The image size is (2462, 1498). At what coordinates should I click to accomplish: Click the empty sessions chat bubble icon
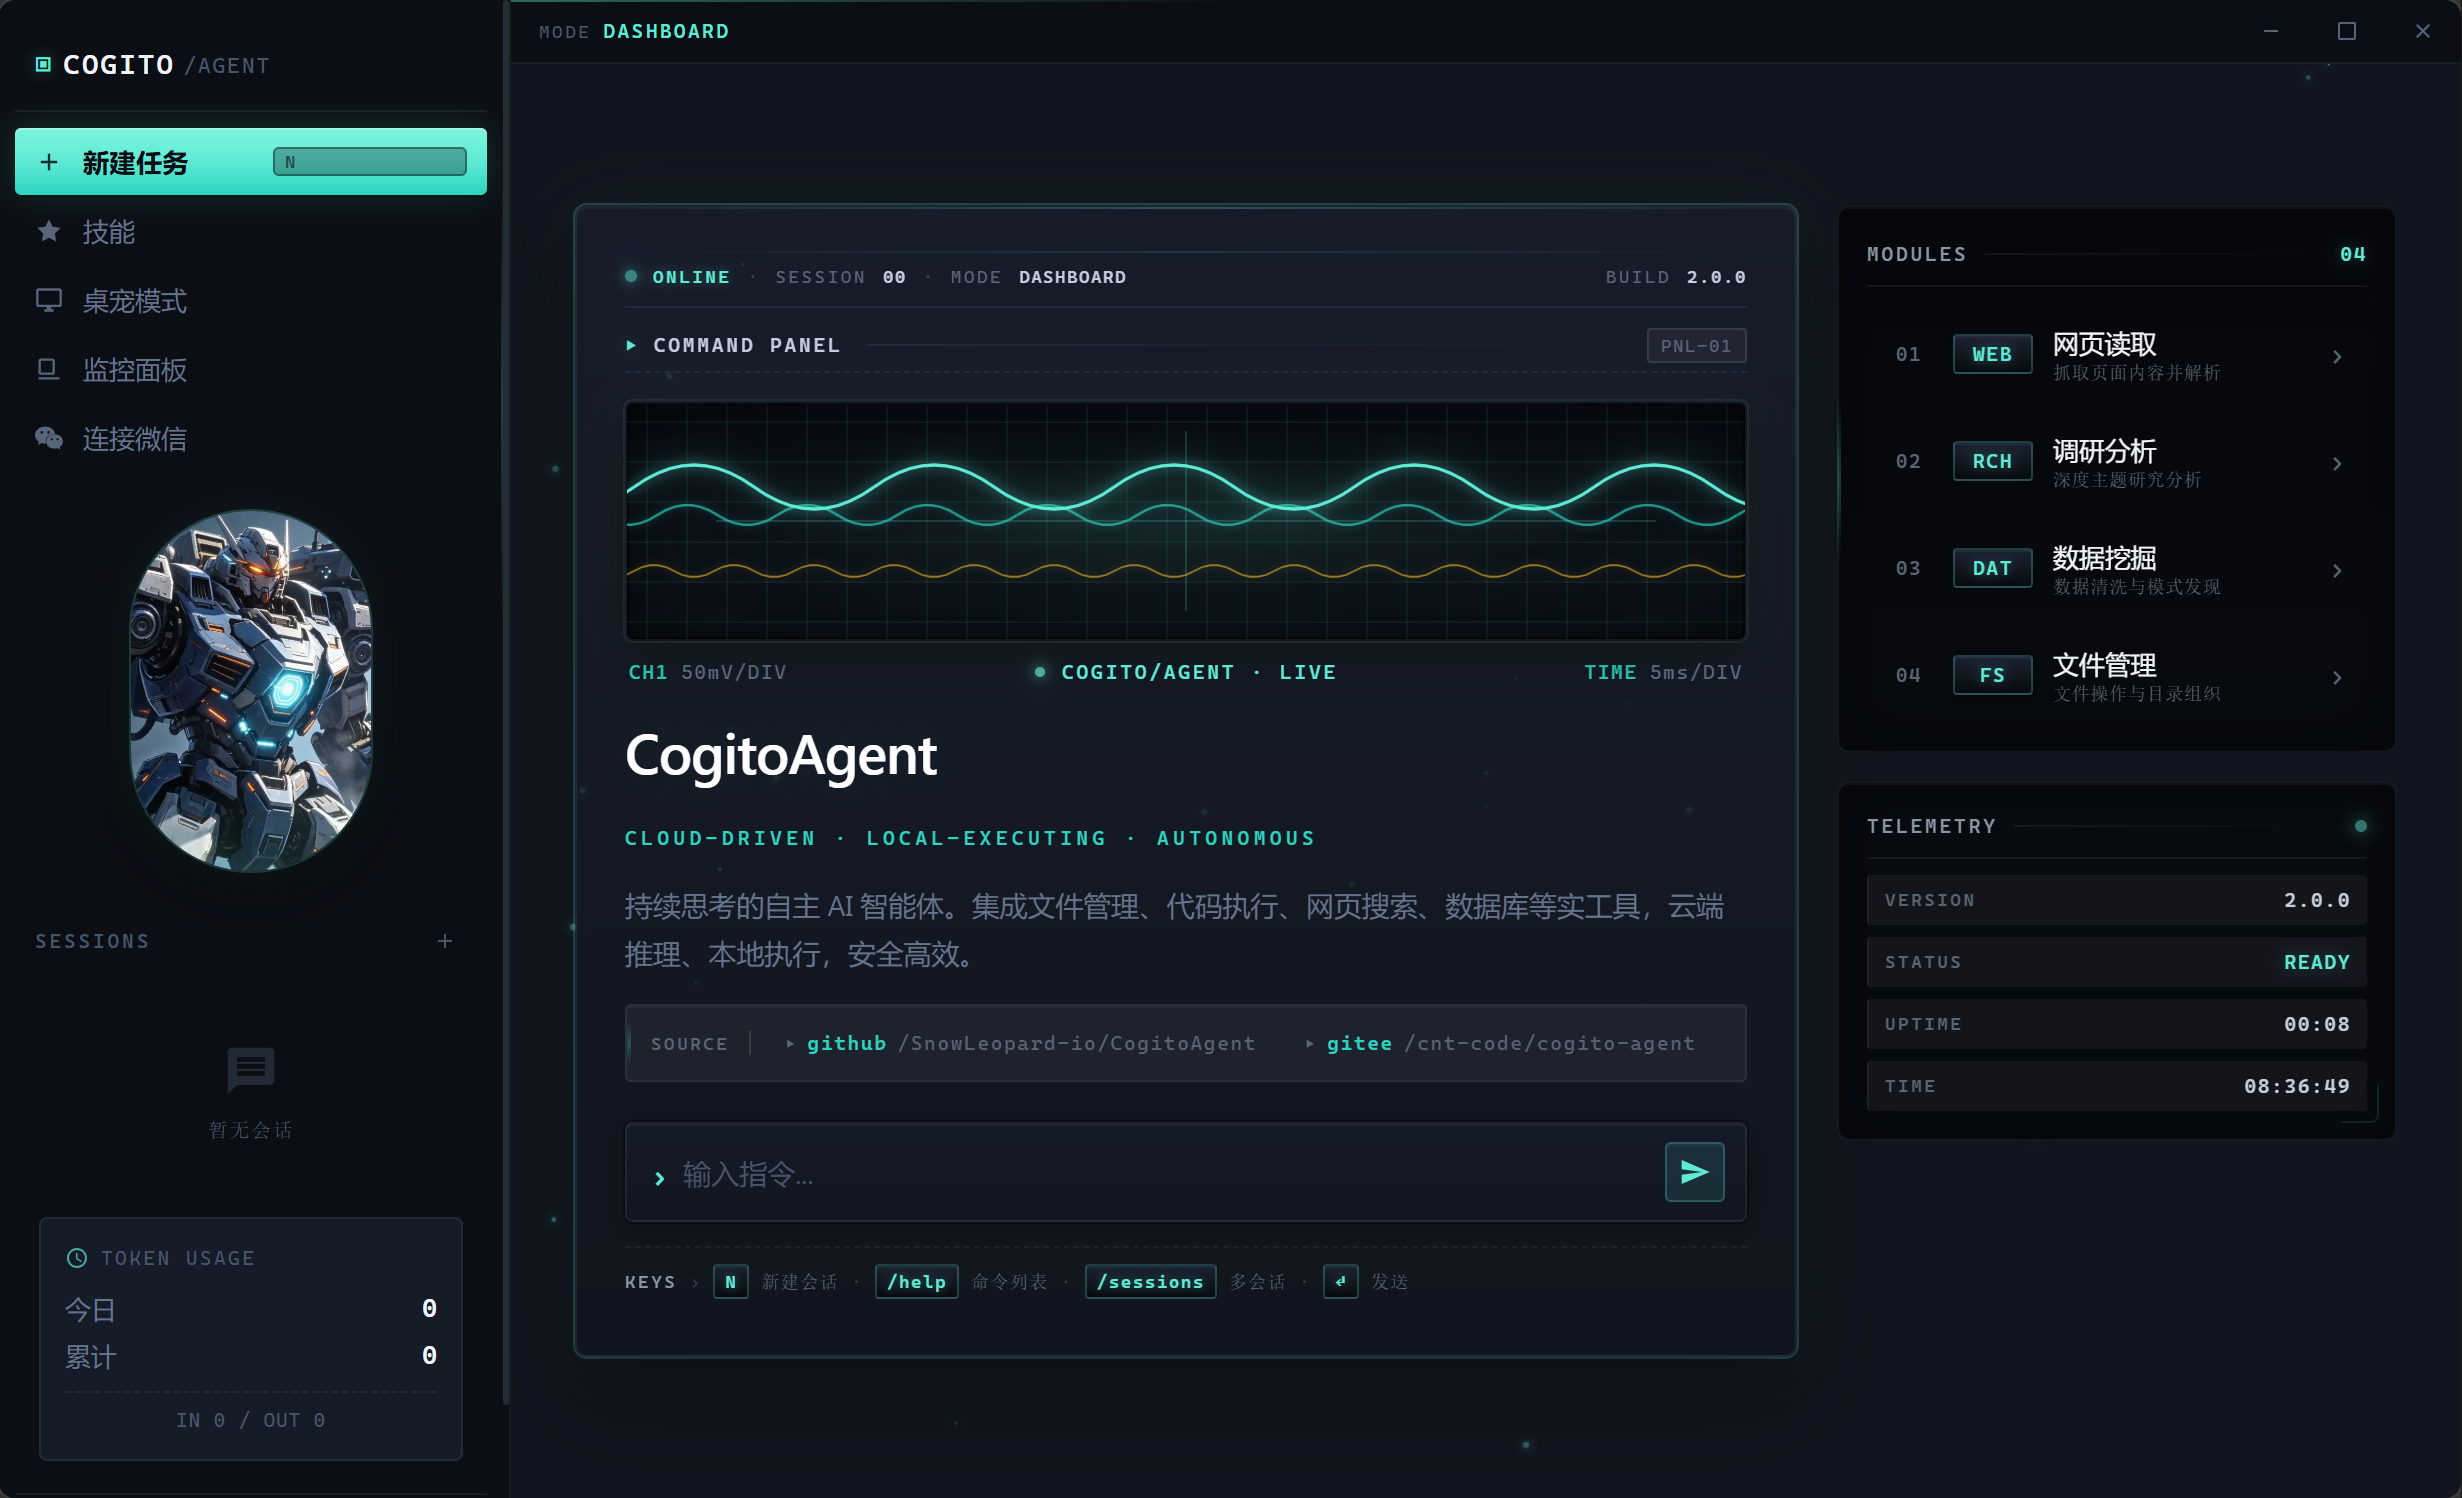click(x=251, y=1070)
